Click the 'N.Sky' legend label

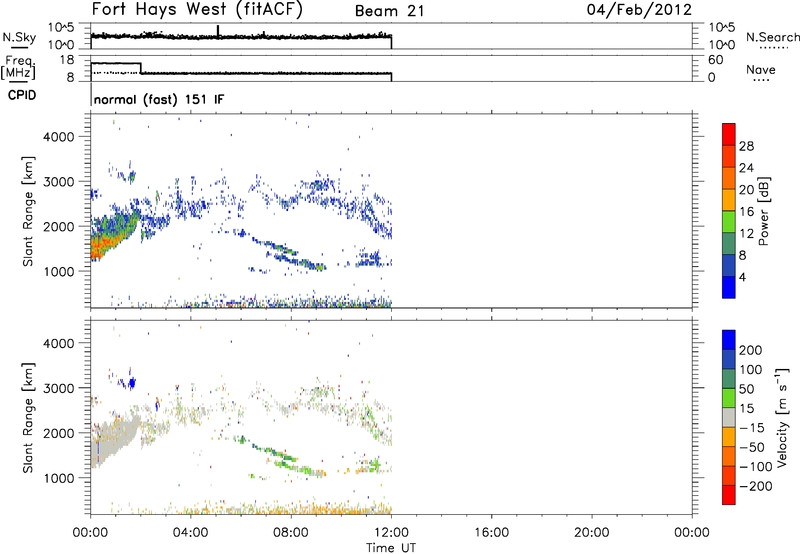tap(19, 37)
